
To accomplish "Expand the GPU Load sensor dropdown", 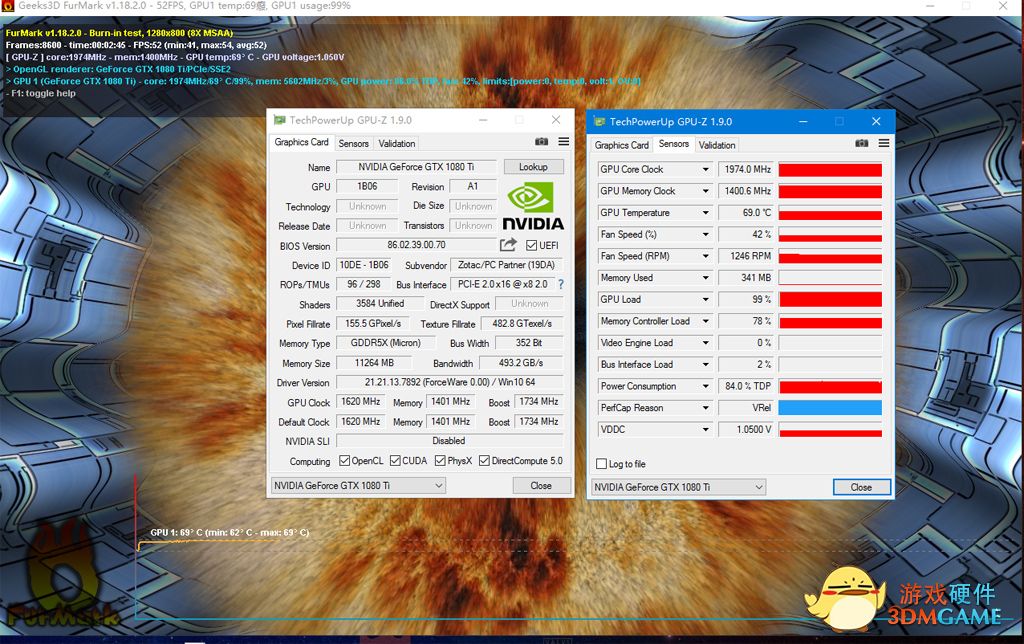I will (705, 299).
